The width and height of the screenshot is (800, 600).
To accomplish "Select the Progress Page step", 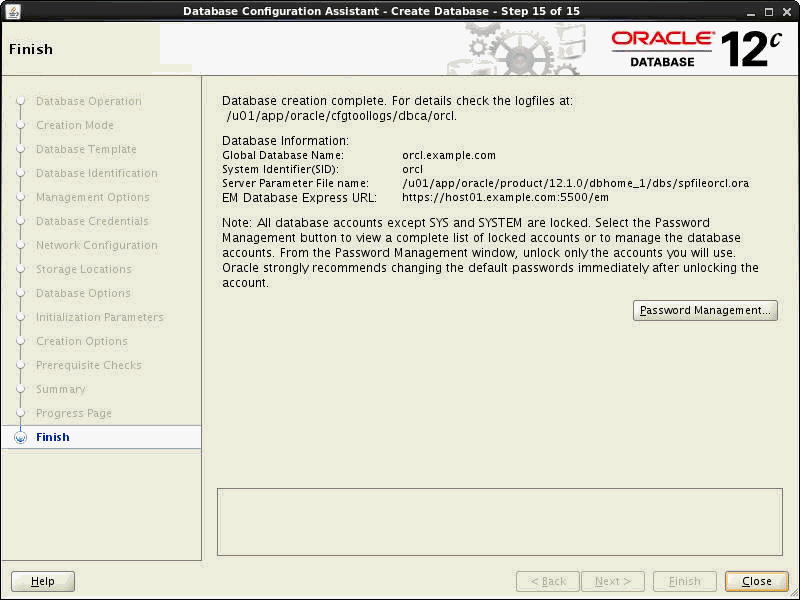I will pos(73,413).
